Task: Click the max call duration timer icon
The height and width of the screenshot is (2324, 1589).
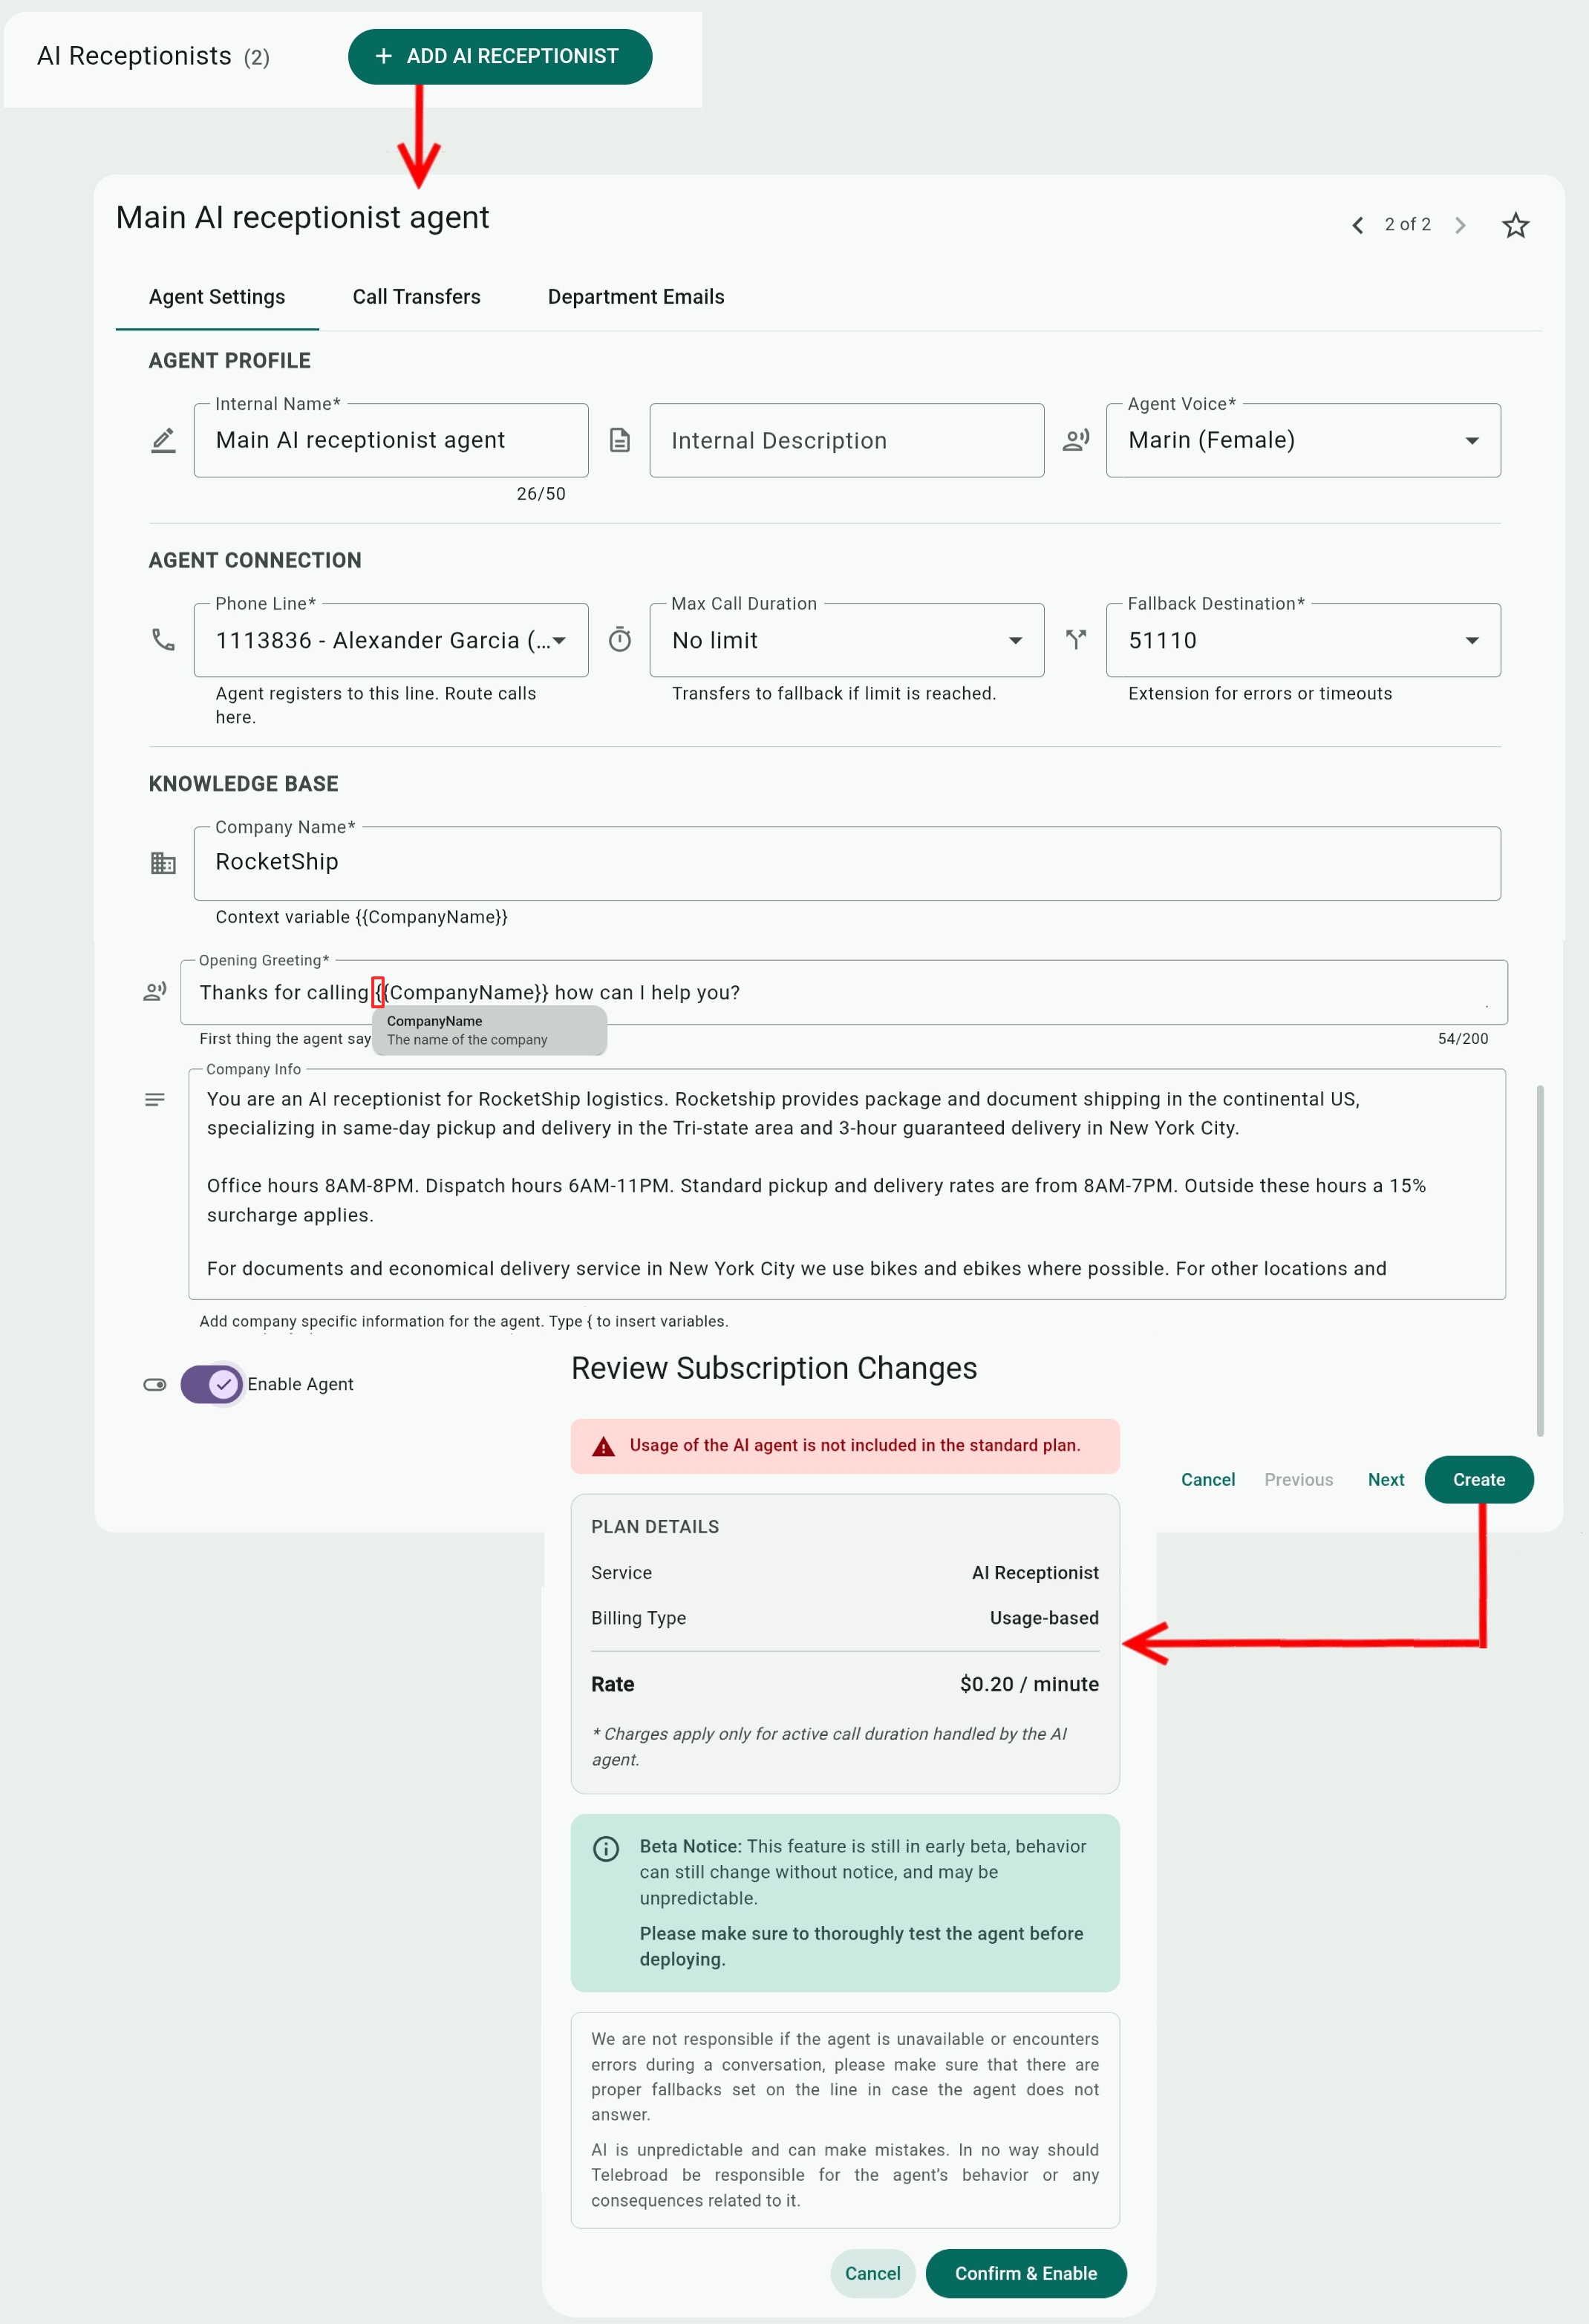Action: (x=620, y=640)
